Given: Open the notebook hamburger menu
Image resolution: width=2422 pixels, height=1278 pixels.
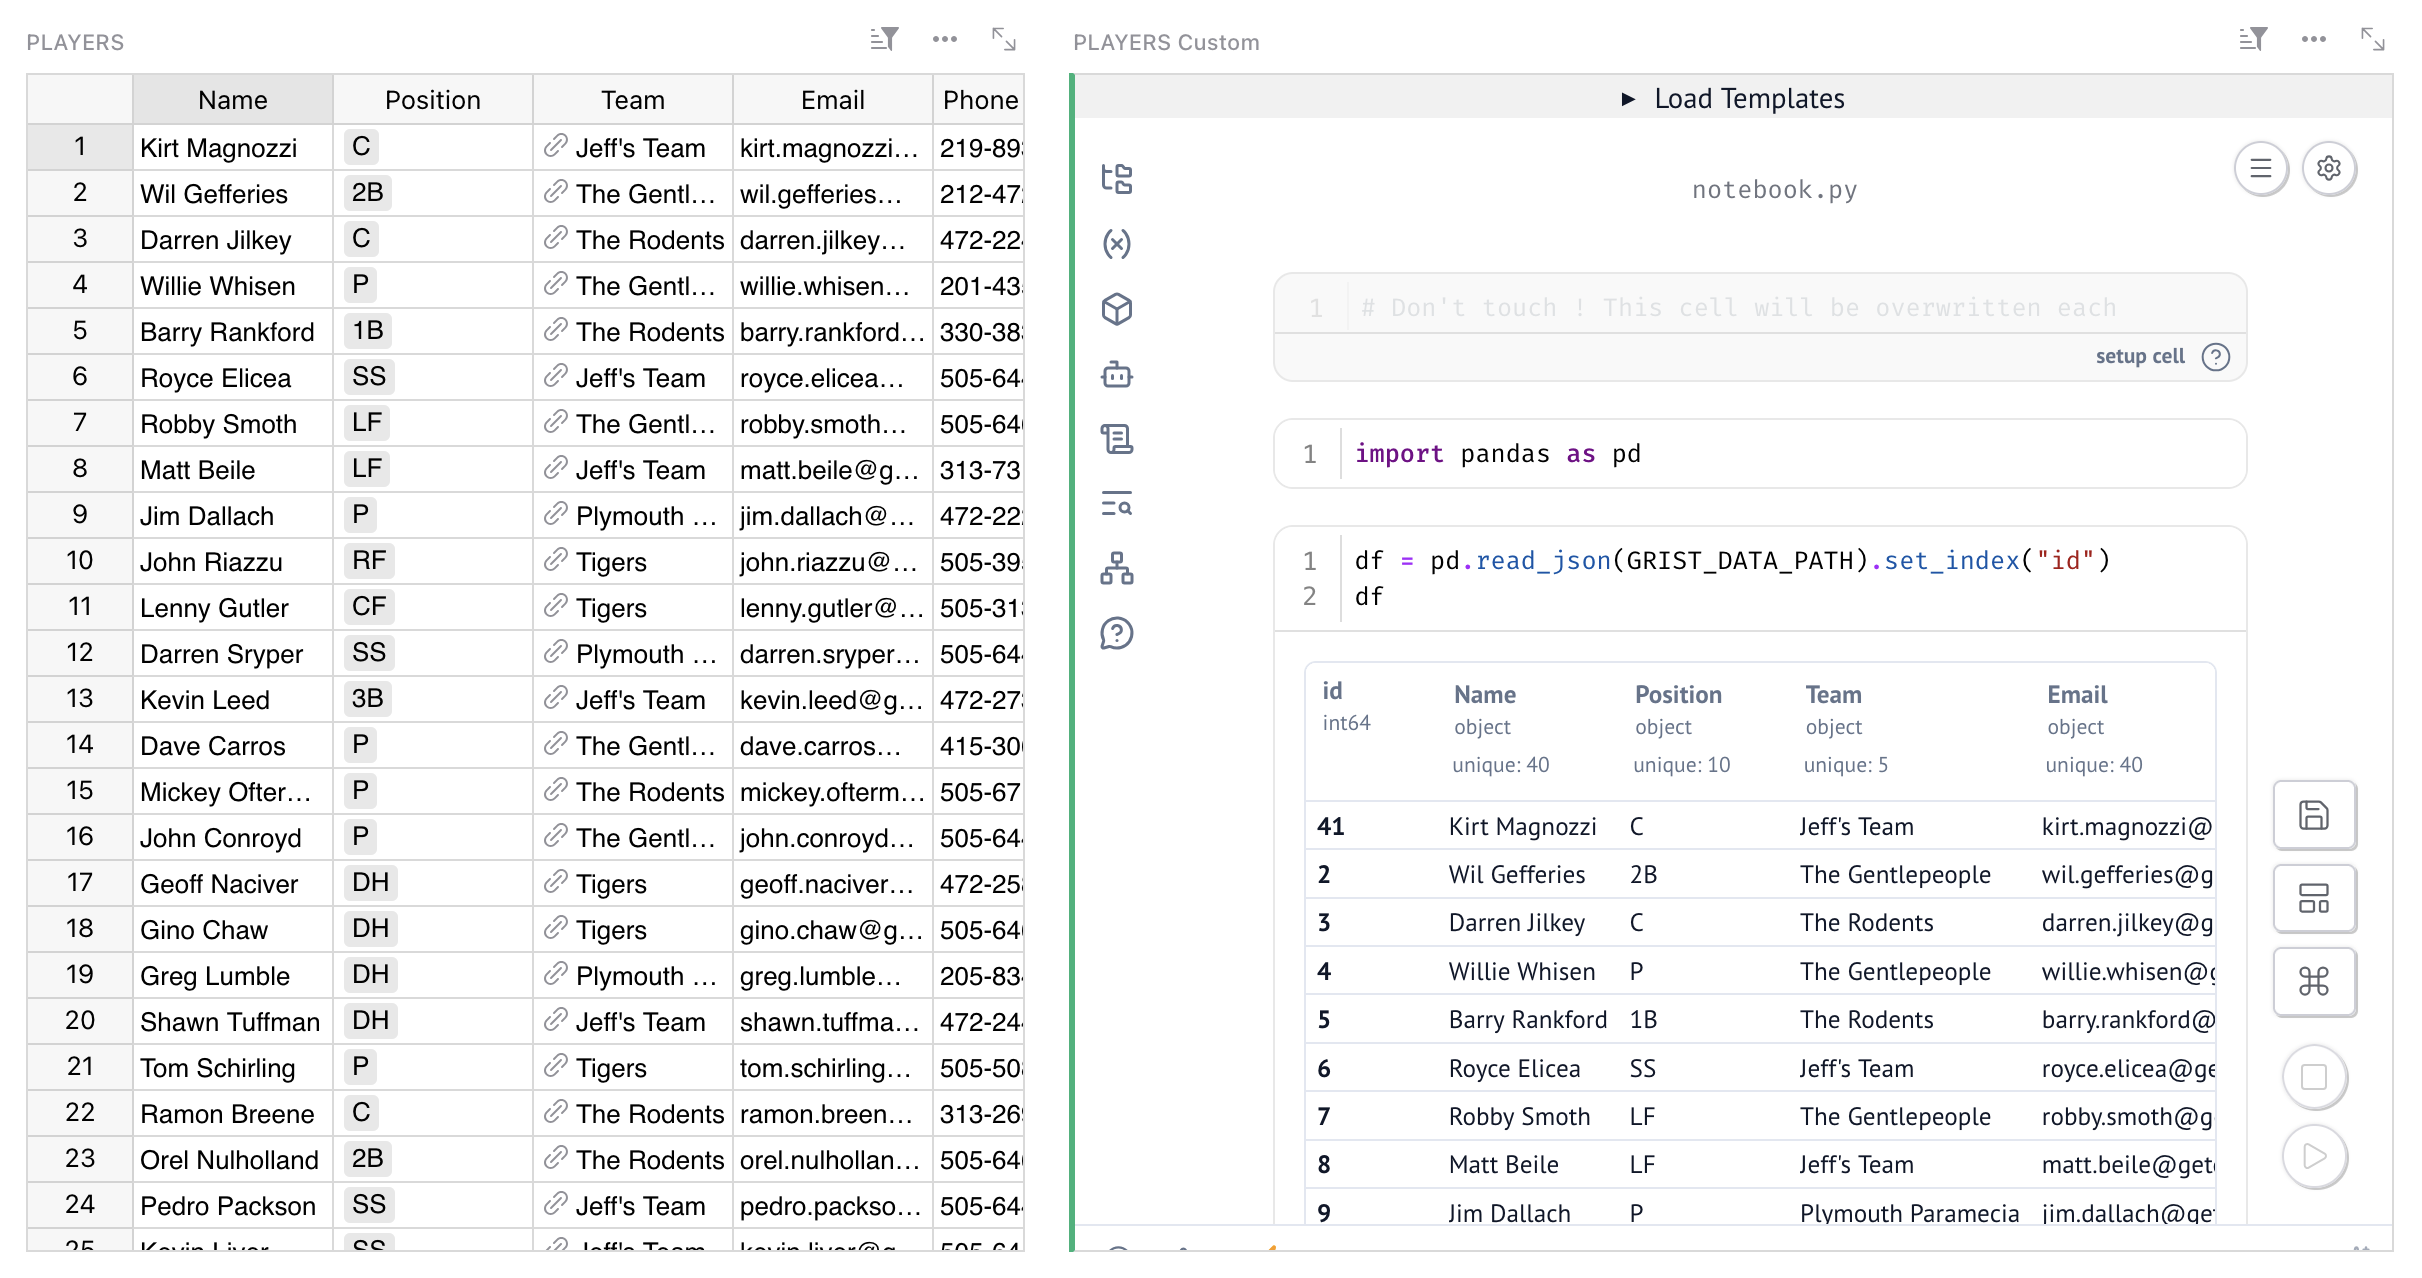Looking at the screenshot, I should [x=2260, y=168].
